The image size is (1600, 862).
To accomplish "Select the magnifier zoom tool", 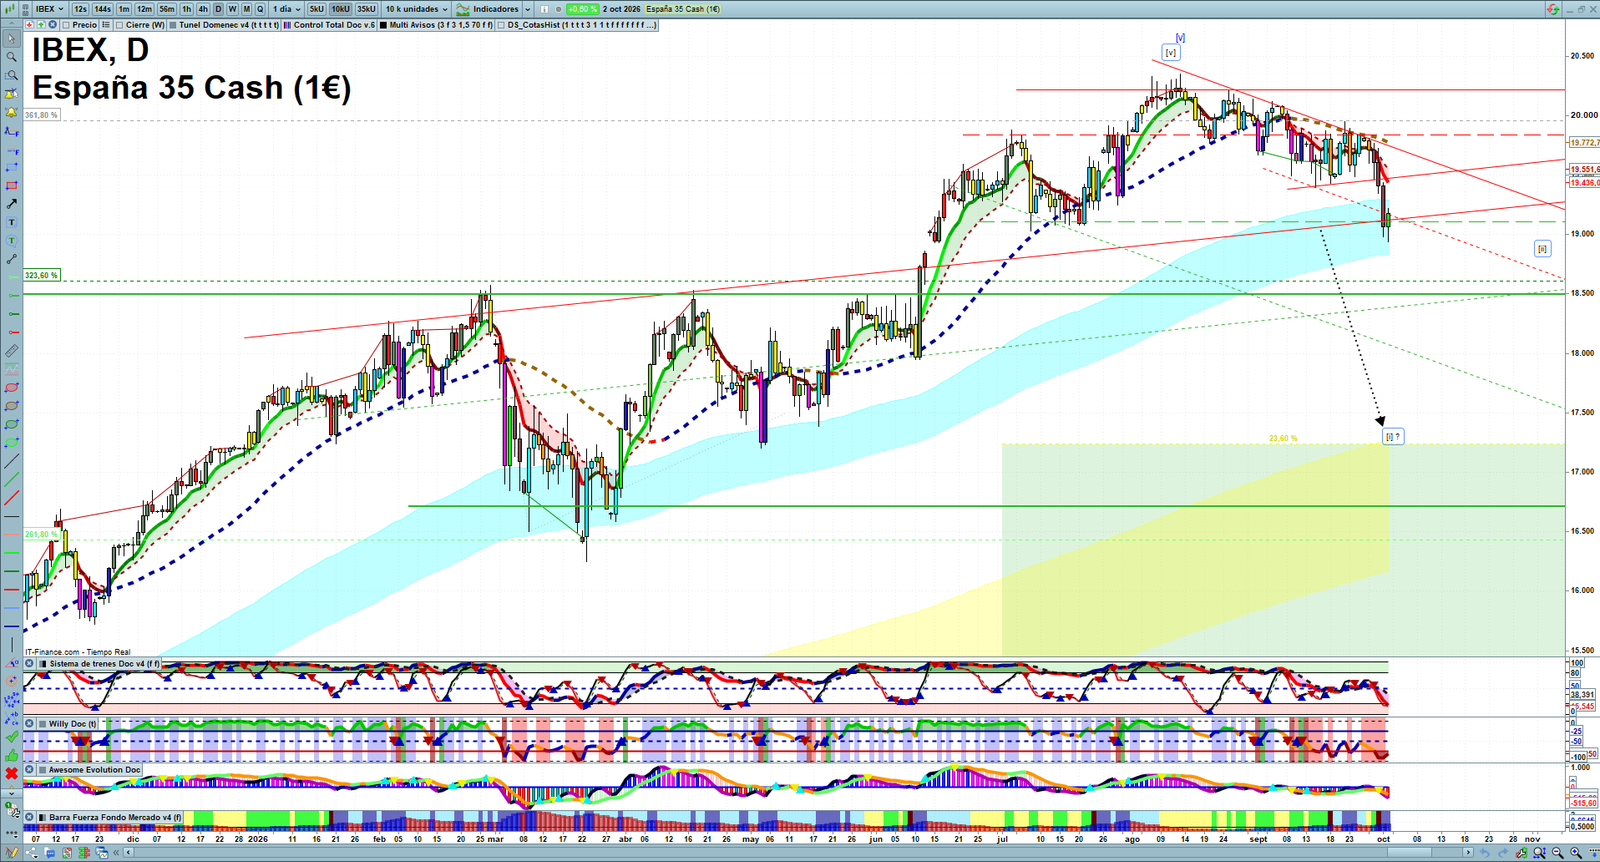I will [11, 57].
